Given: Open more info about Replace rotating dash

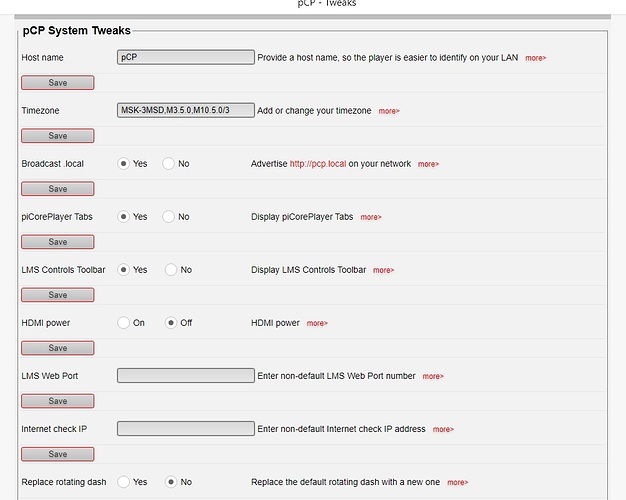Looking at the screenshot, I should [458, 483].
